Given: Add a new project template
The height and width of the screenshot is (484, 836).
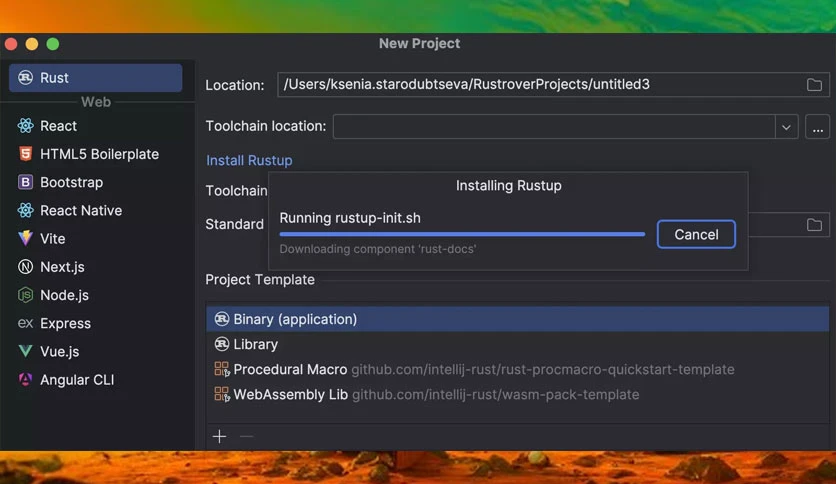Looking at the screenshot, I should [219, 437].
